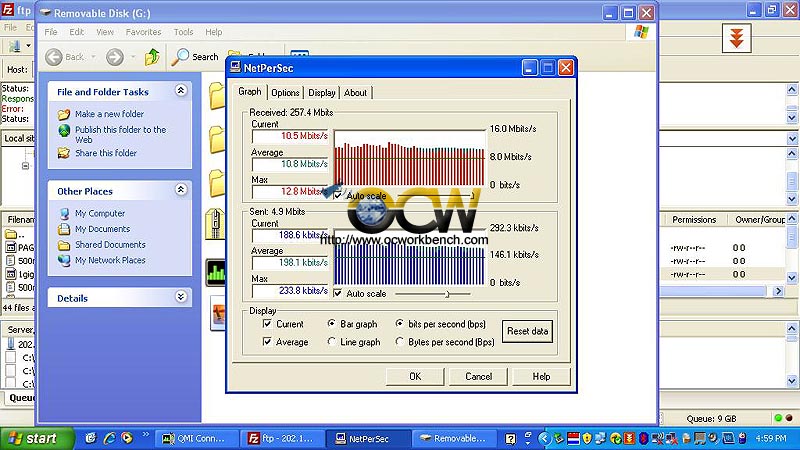Screen dimensions: 800x450
Task: Click the Received Current value field
Action: coord(290,136)
